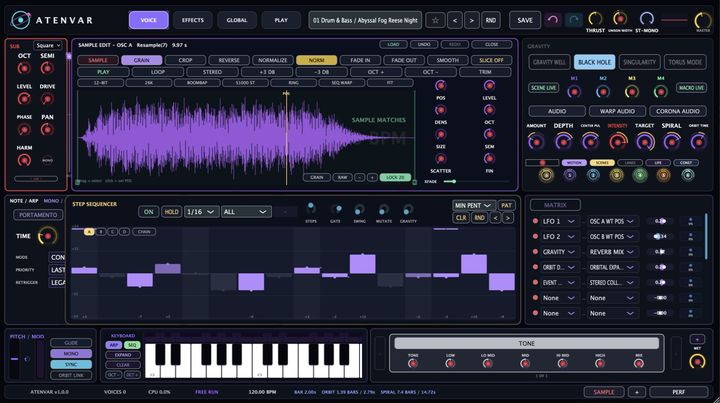Screen dimensions: 720x403
Task: Click the green scene orb icon
Action: pos(640,175)
